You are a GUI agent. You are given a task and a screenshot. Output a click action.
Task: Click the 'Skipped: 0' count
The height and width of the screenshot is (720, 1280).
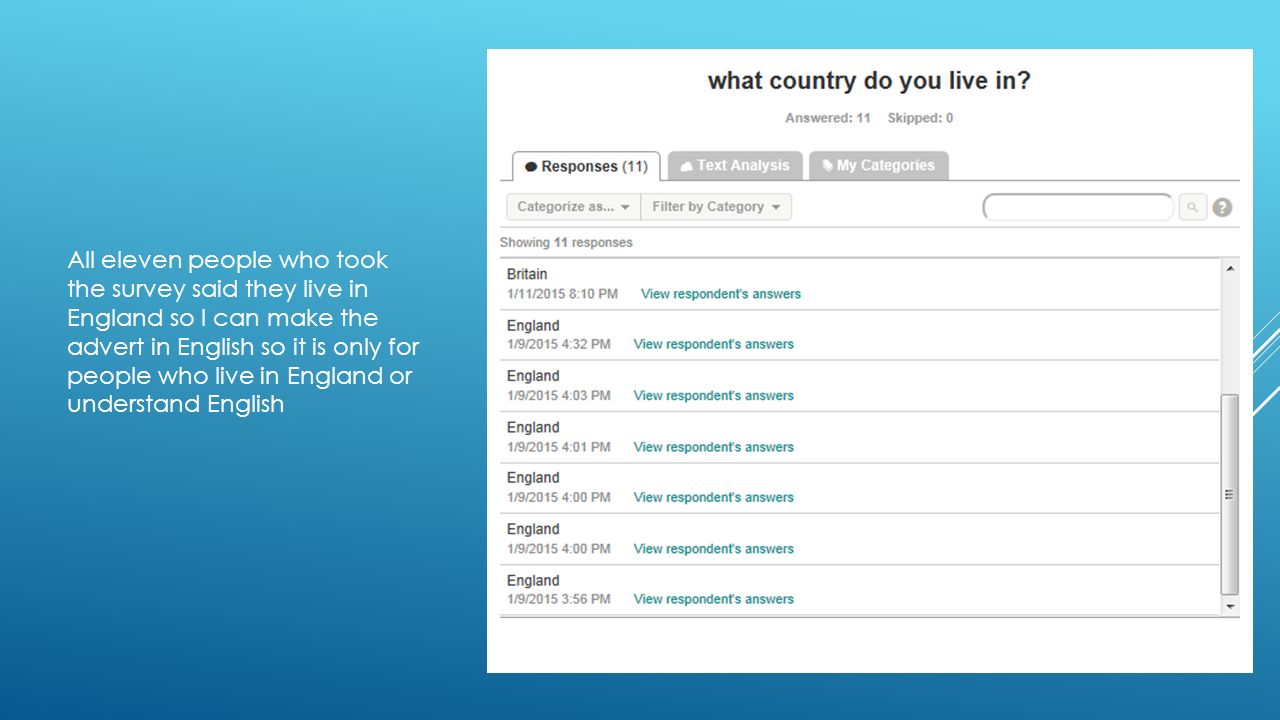click(920, 118)
